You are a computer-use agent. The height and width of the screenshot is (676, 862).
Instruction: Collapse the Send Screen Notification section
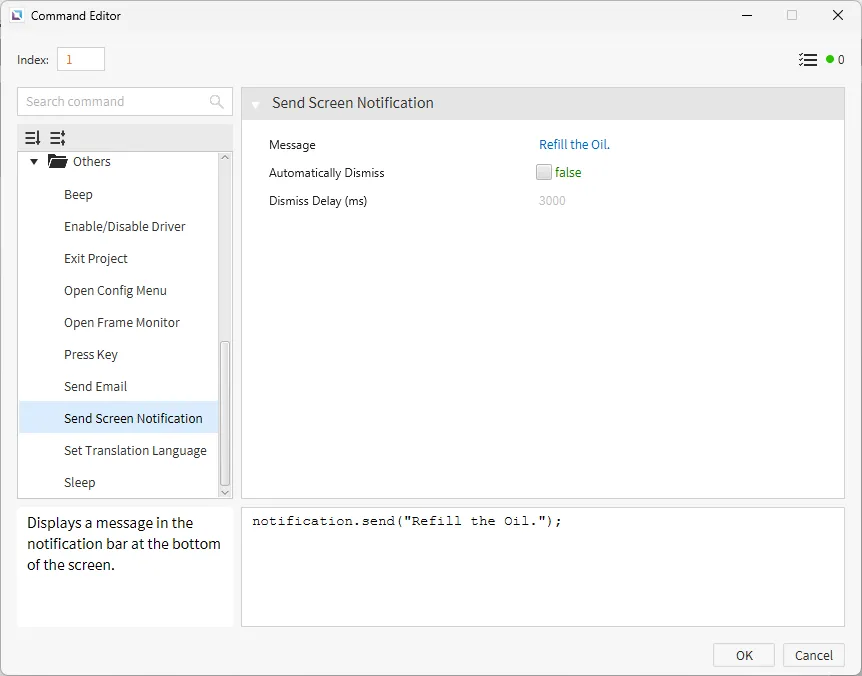(256, 104)
